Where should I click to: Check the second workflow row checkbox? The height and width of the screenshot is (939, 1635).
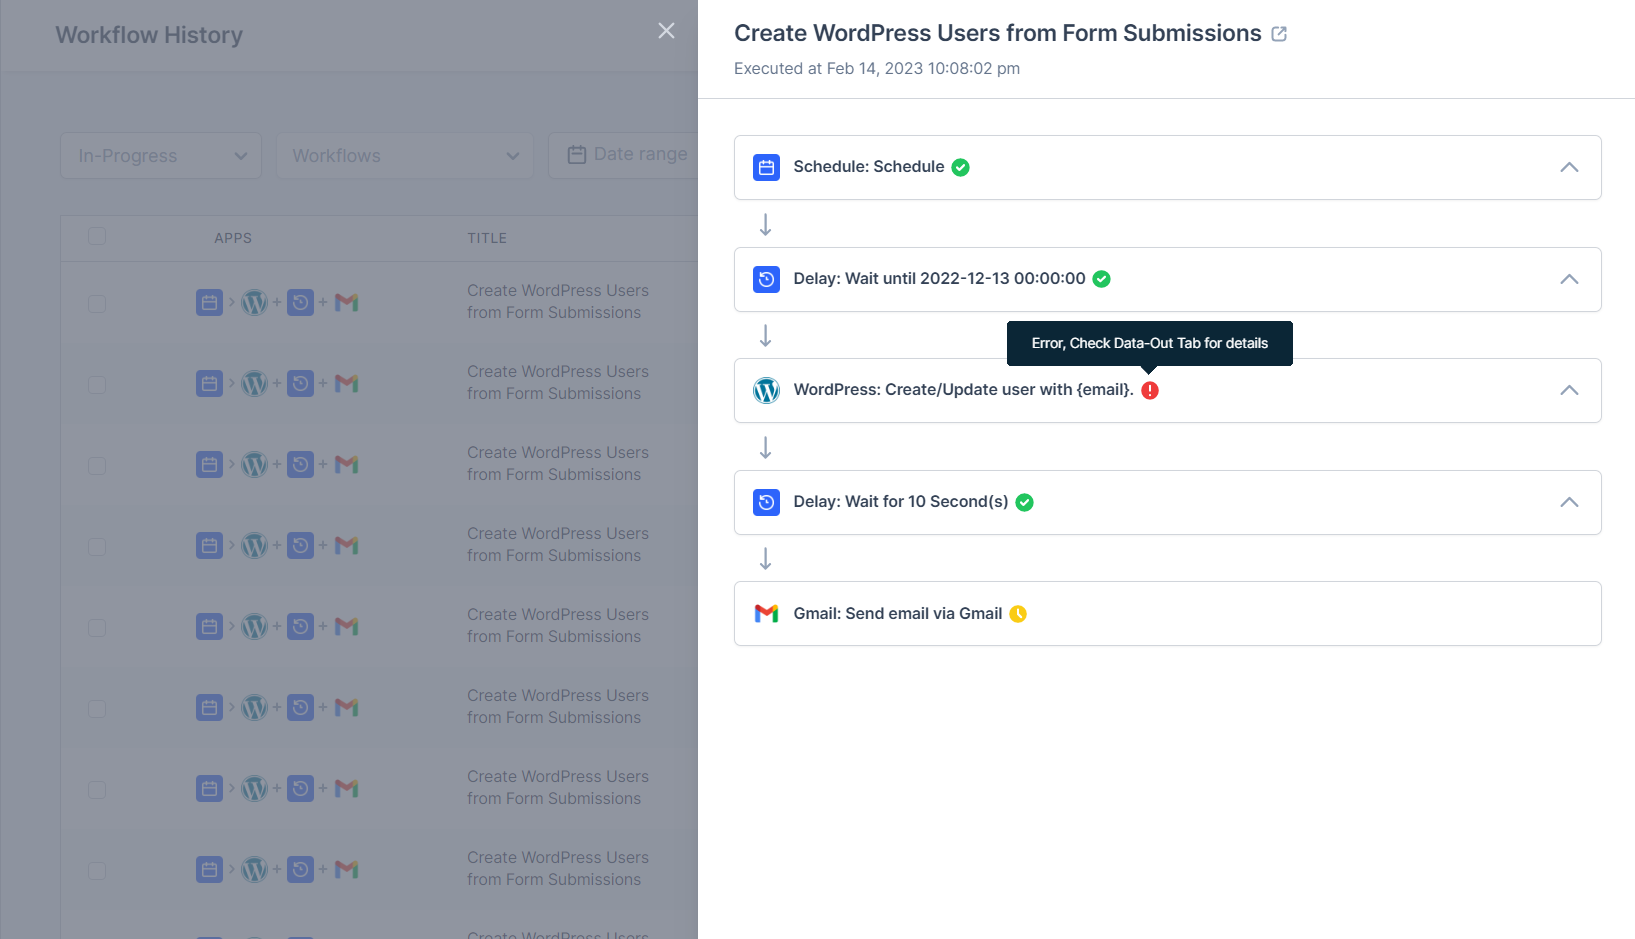click(x=97, y=384)
